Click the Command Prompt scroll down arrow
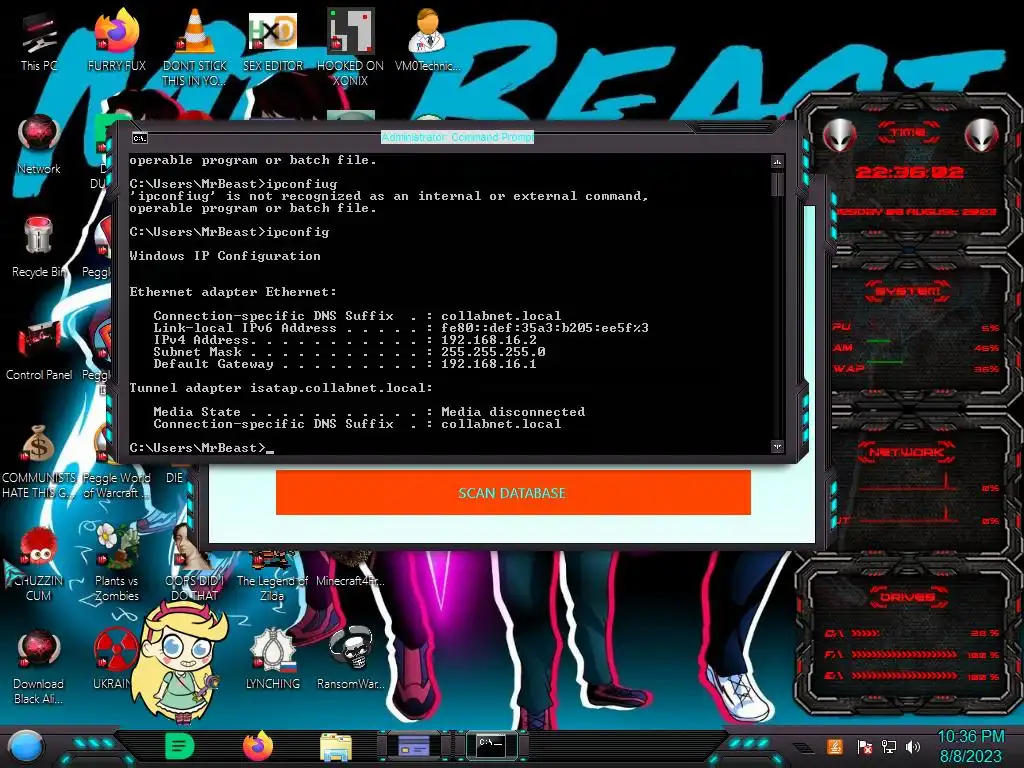Viewport: 1024px width, 768px height. tap(777, 447)
